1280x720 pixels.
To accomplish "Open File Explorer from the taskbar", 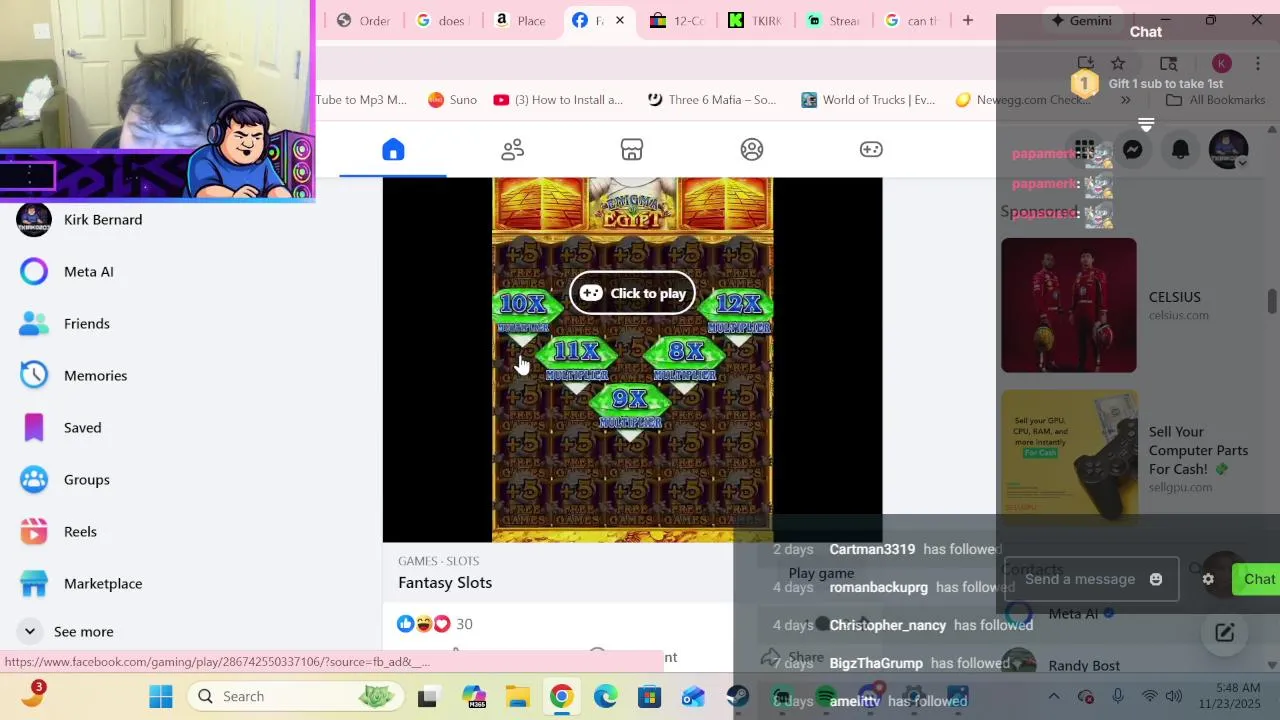I will point(517,696).
